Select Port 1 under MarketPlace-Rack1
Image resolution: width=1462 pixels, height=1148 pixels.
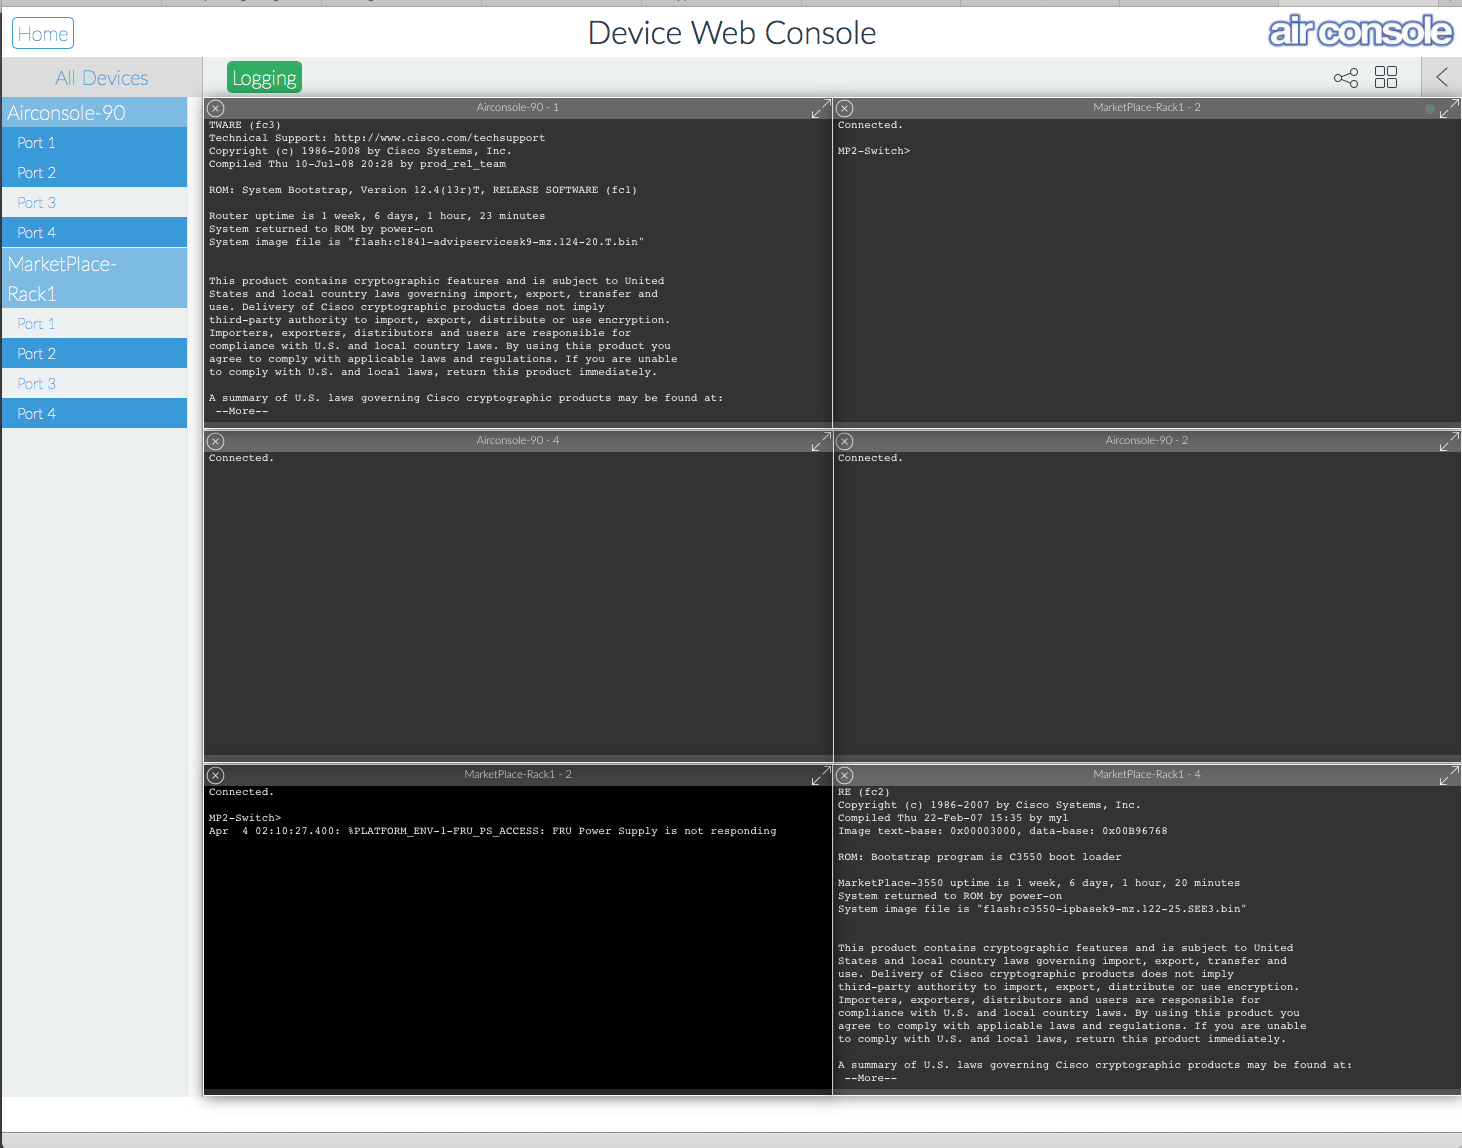coord(94,324)
